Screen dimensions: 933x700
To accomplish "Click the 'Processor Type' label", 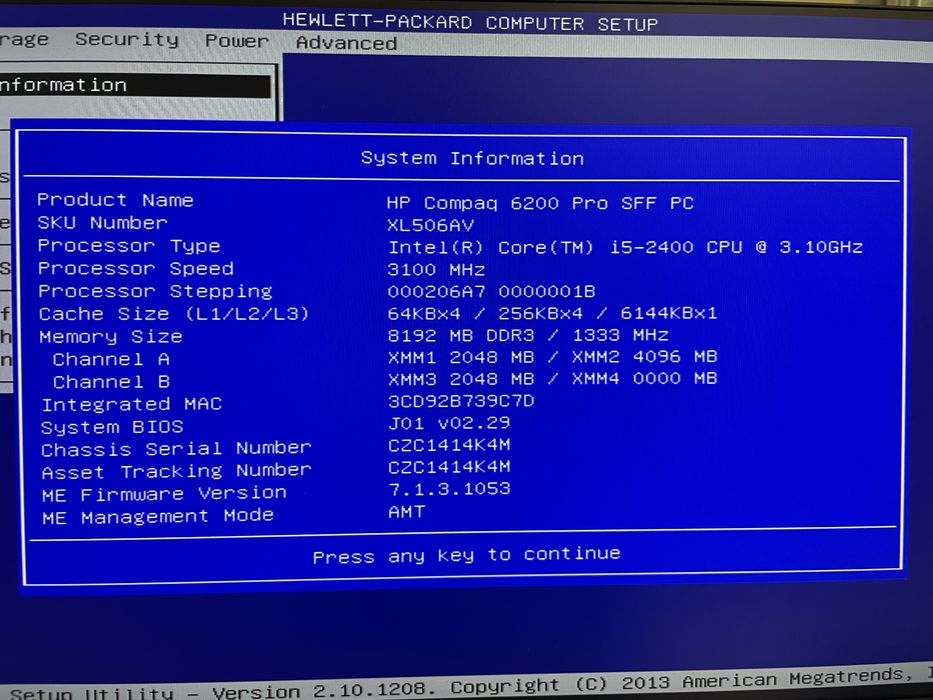I will pos(129,246).
